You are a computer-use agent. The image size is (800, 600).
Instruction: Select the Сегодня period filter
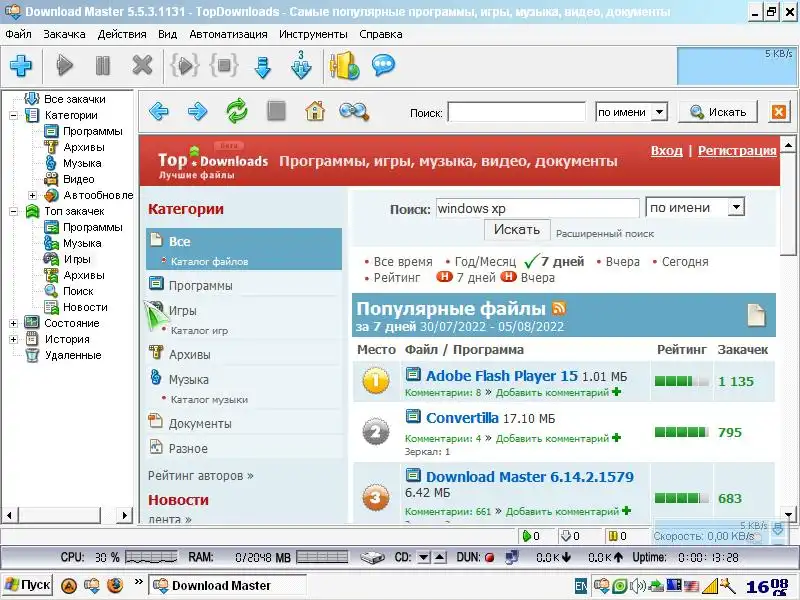(x=685, y=262)
